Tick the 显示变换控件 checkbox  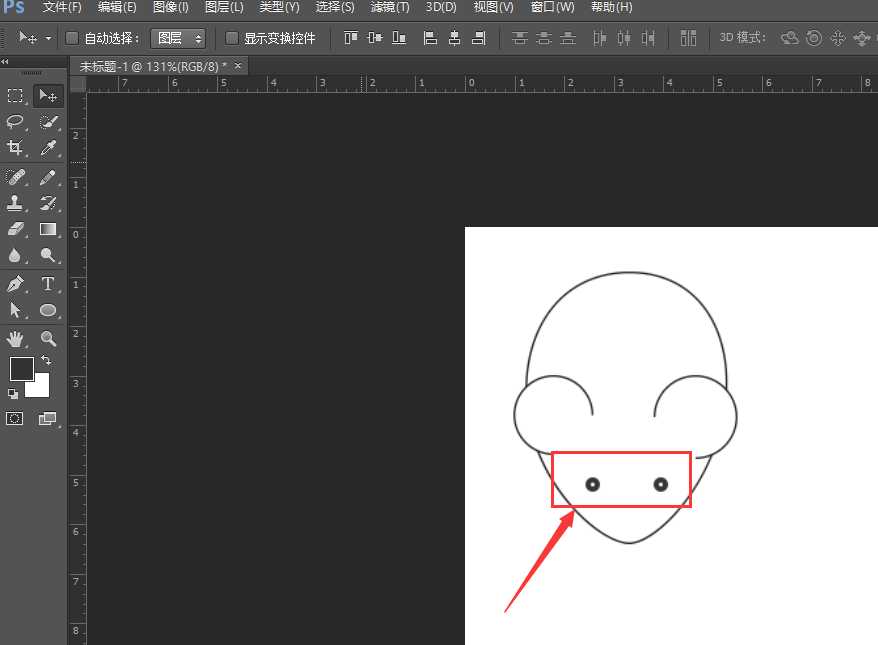232,39
